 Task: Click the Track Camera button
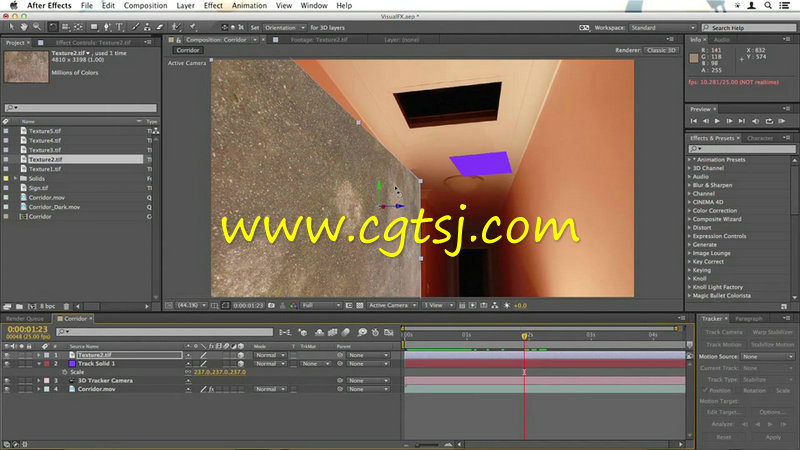(x=723, y=332)
